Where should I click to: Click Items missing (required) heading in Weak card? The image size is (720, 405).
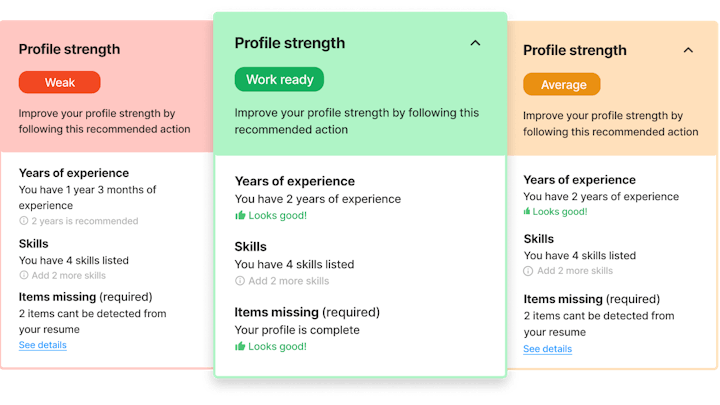point(85,297)
